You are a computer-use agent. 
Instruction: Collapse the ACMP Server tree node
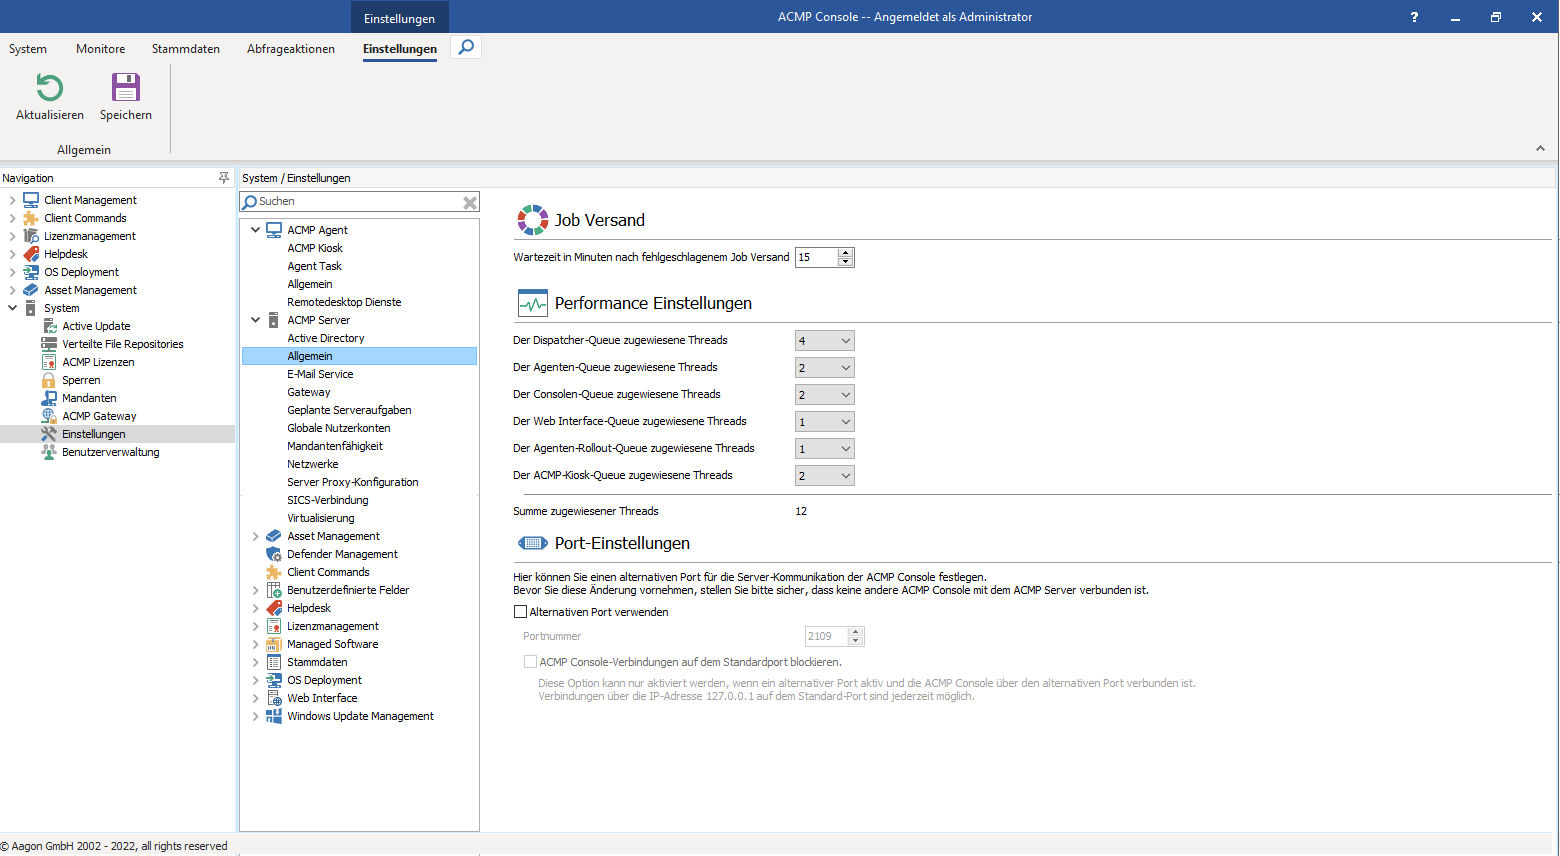[256, 320]
